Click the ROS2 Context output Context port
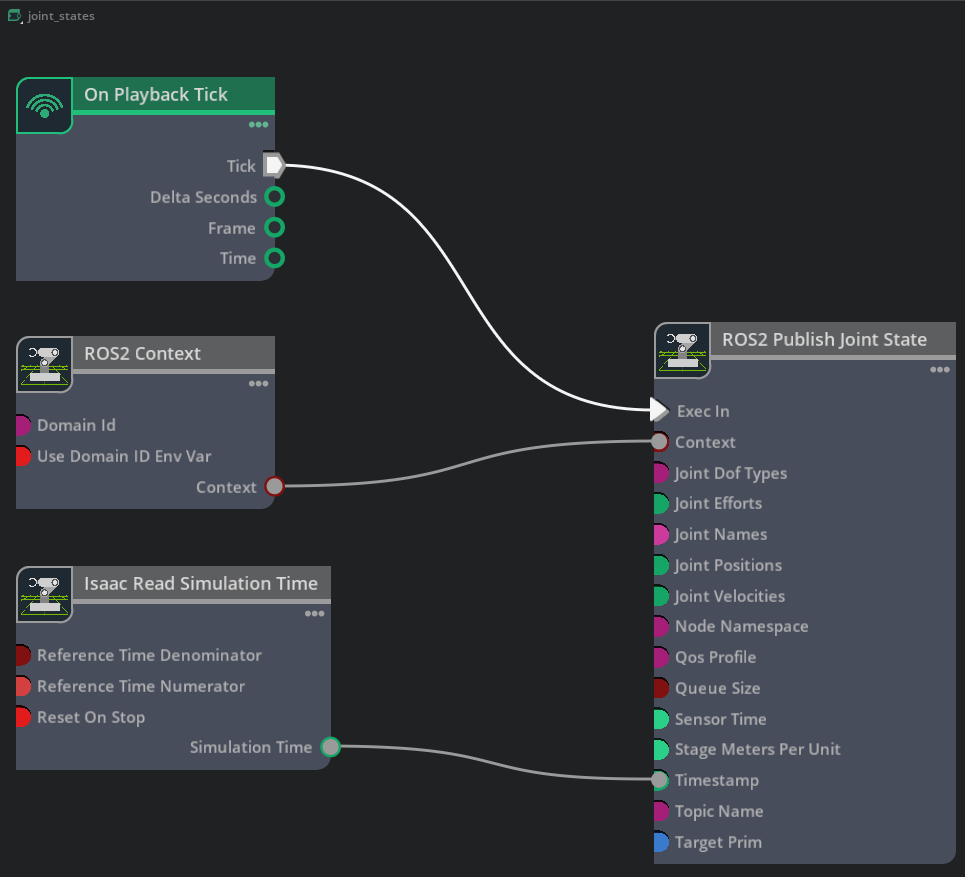The width and height of the screenshot is (965, 877). tap(274, 486)
